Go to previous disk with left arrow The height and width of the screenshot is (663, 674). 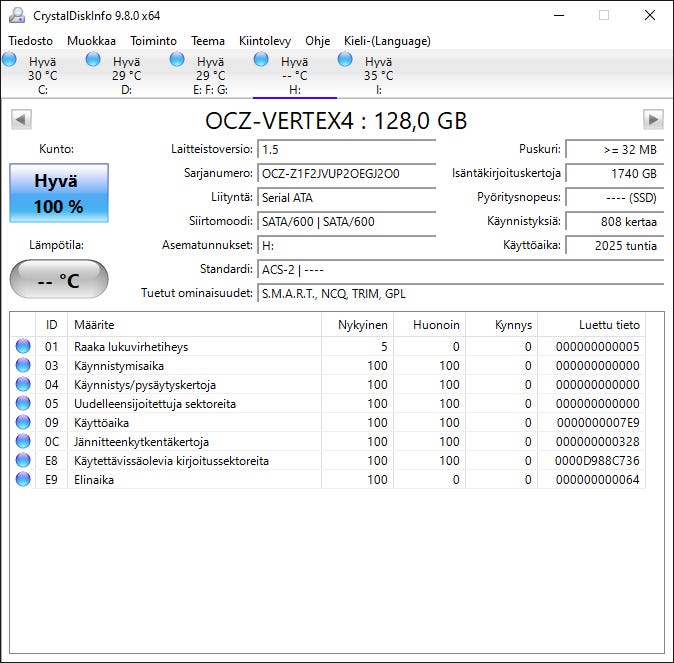21,119
